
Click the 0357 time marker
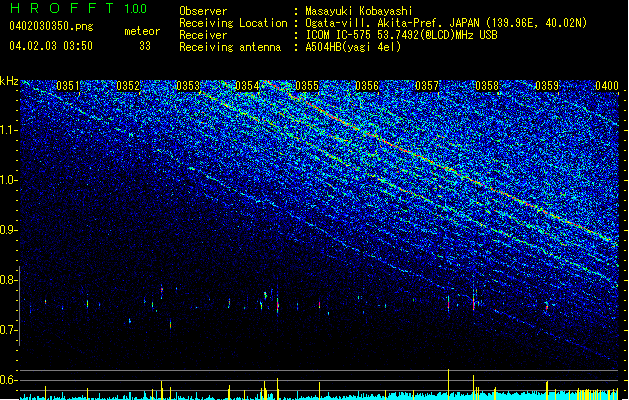click(x=427, y=86)
